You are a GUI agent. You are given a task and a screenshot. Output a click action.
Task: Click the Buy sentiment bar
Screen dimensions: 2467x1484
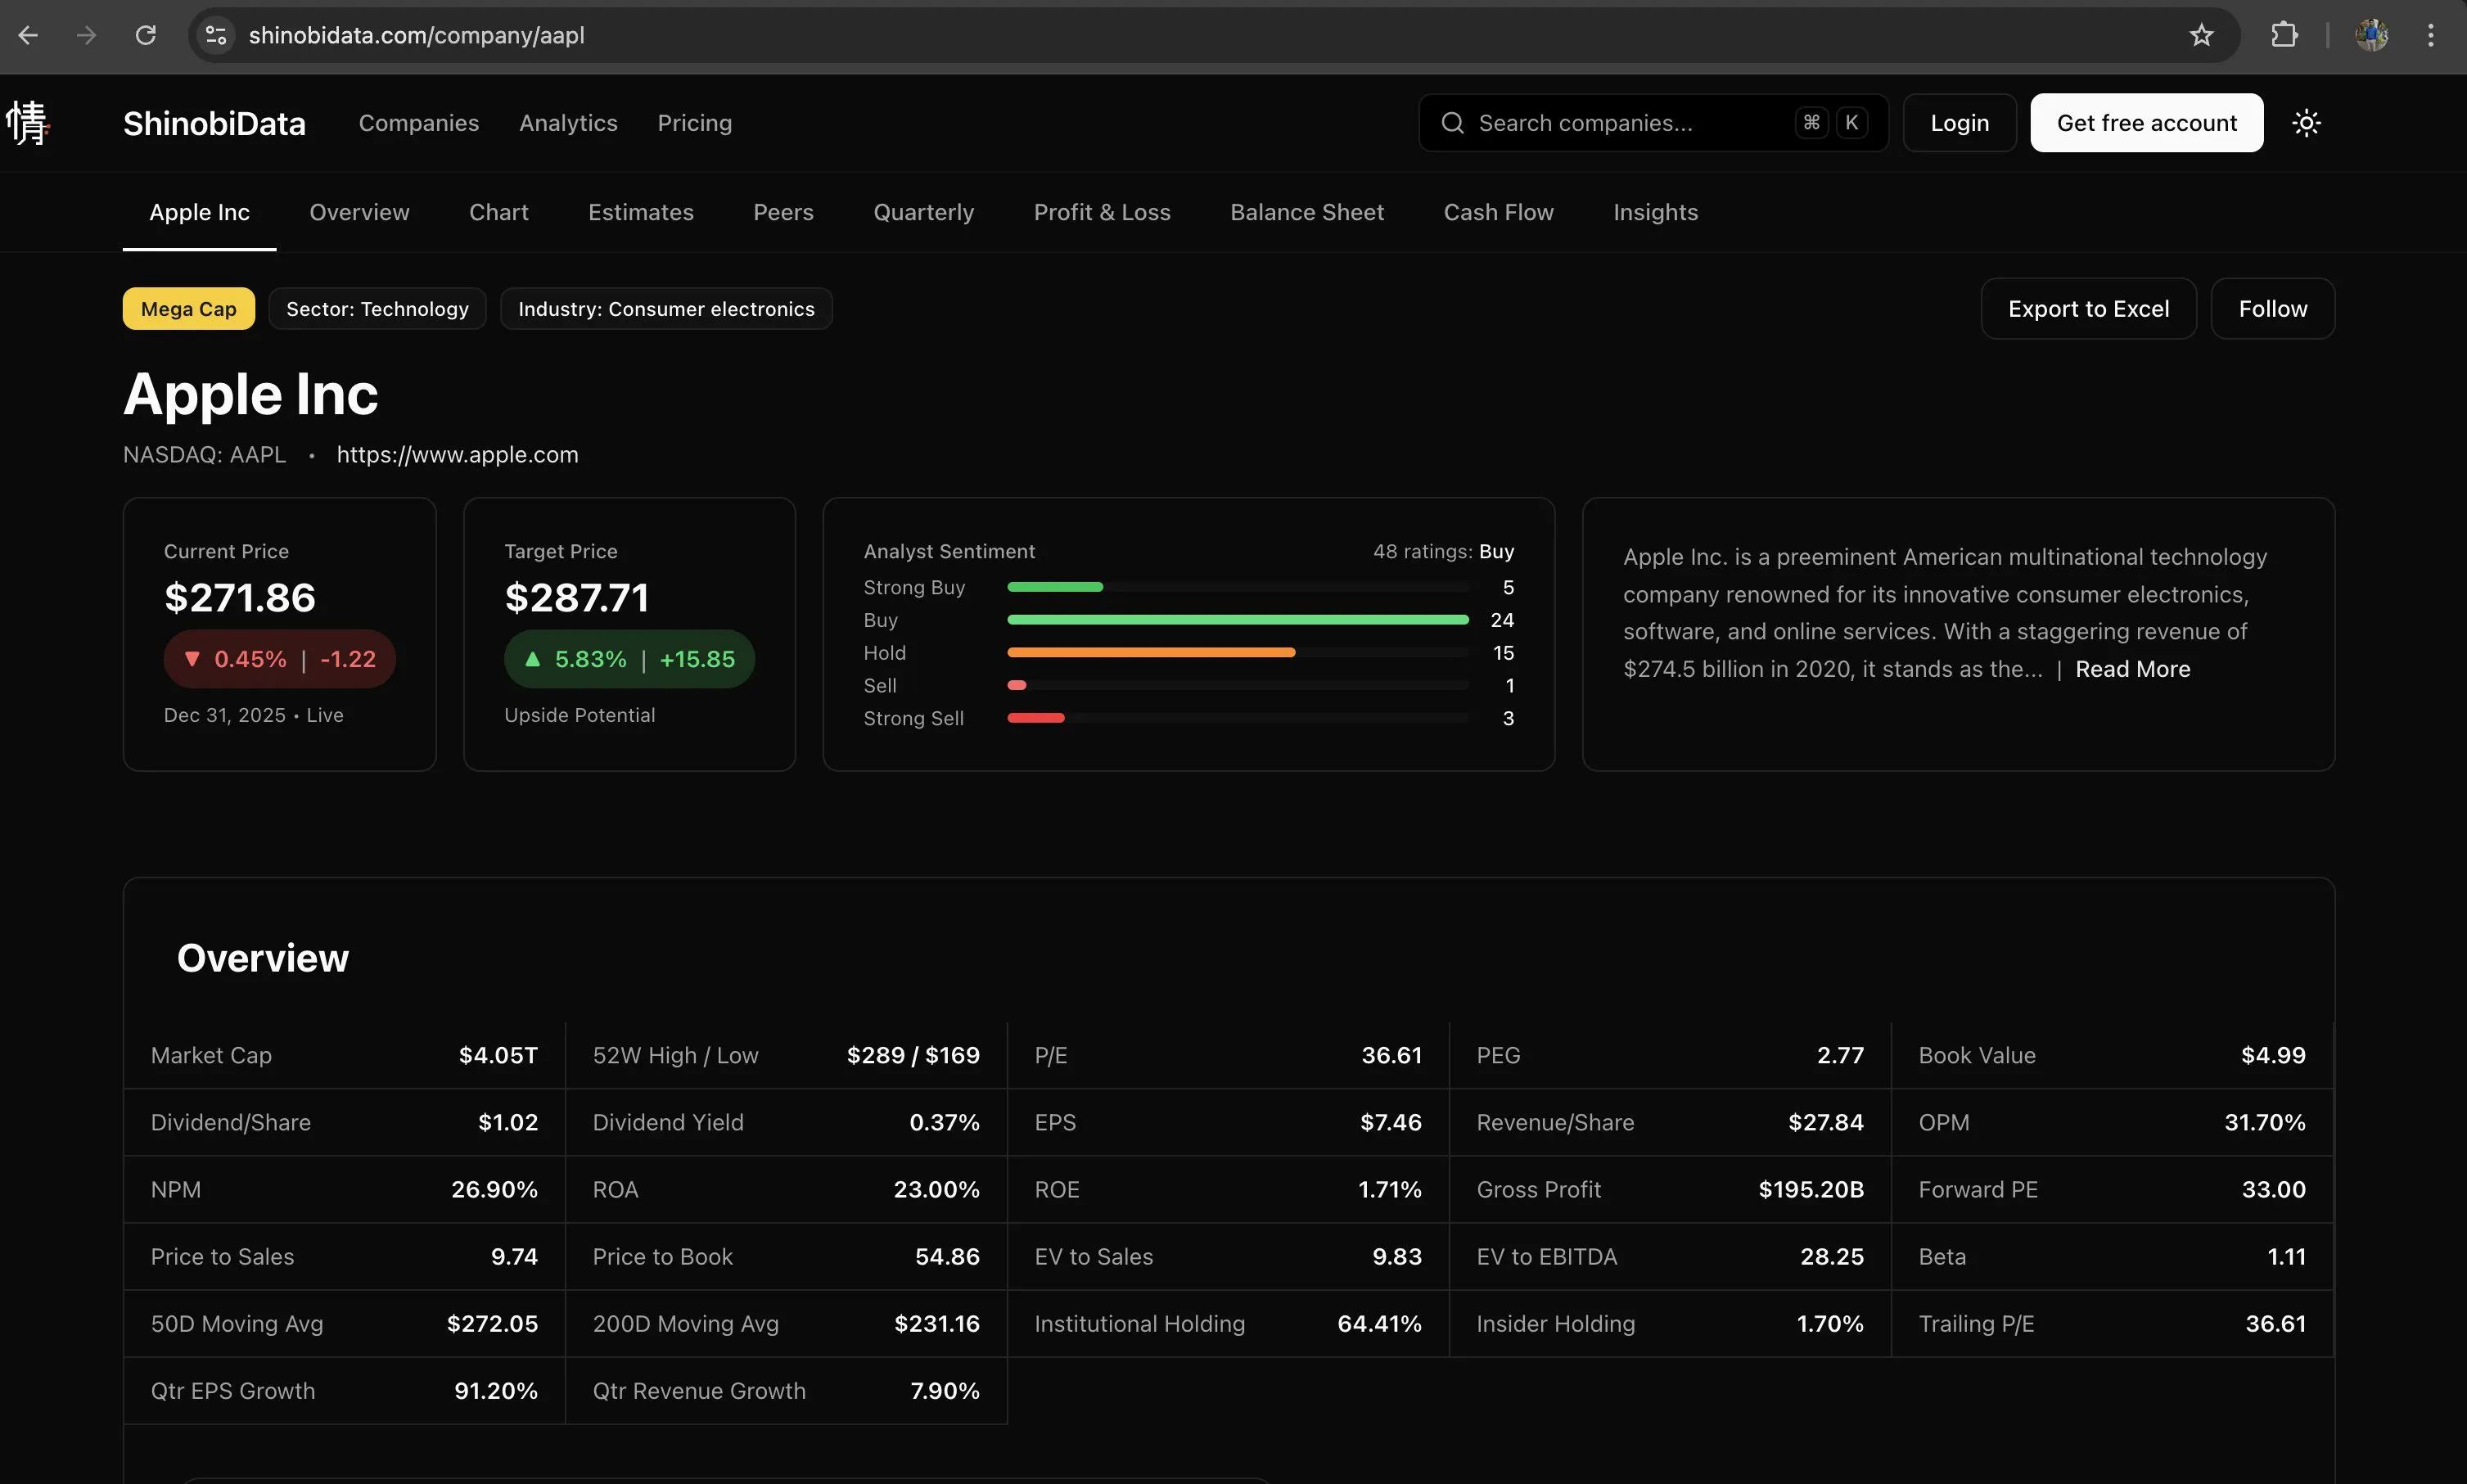click(1237, 620)
